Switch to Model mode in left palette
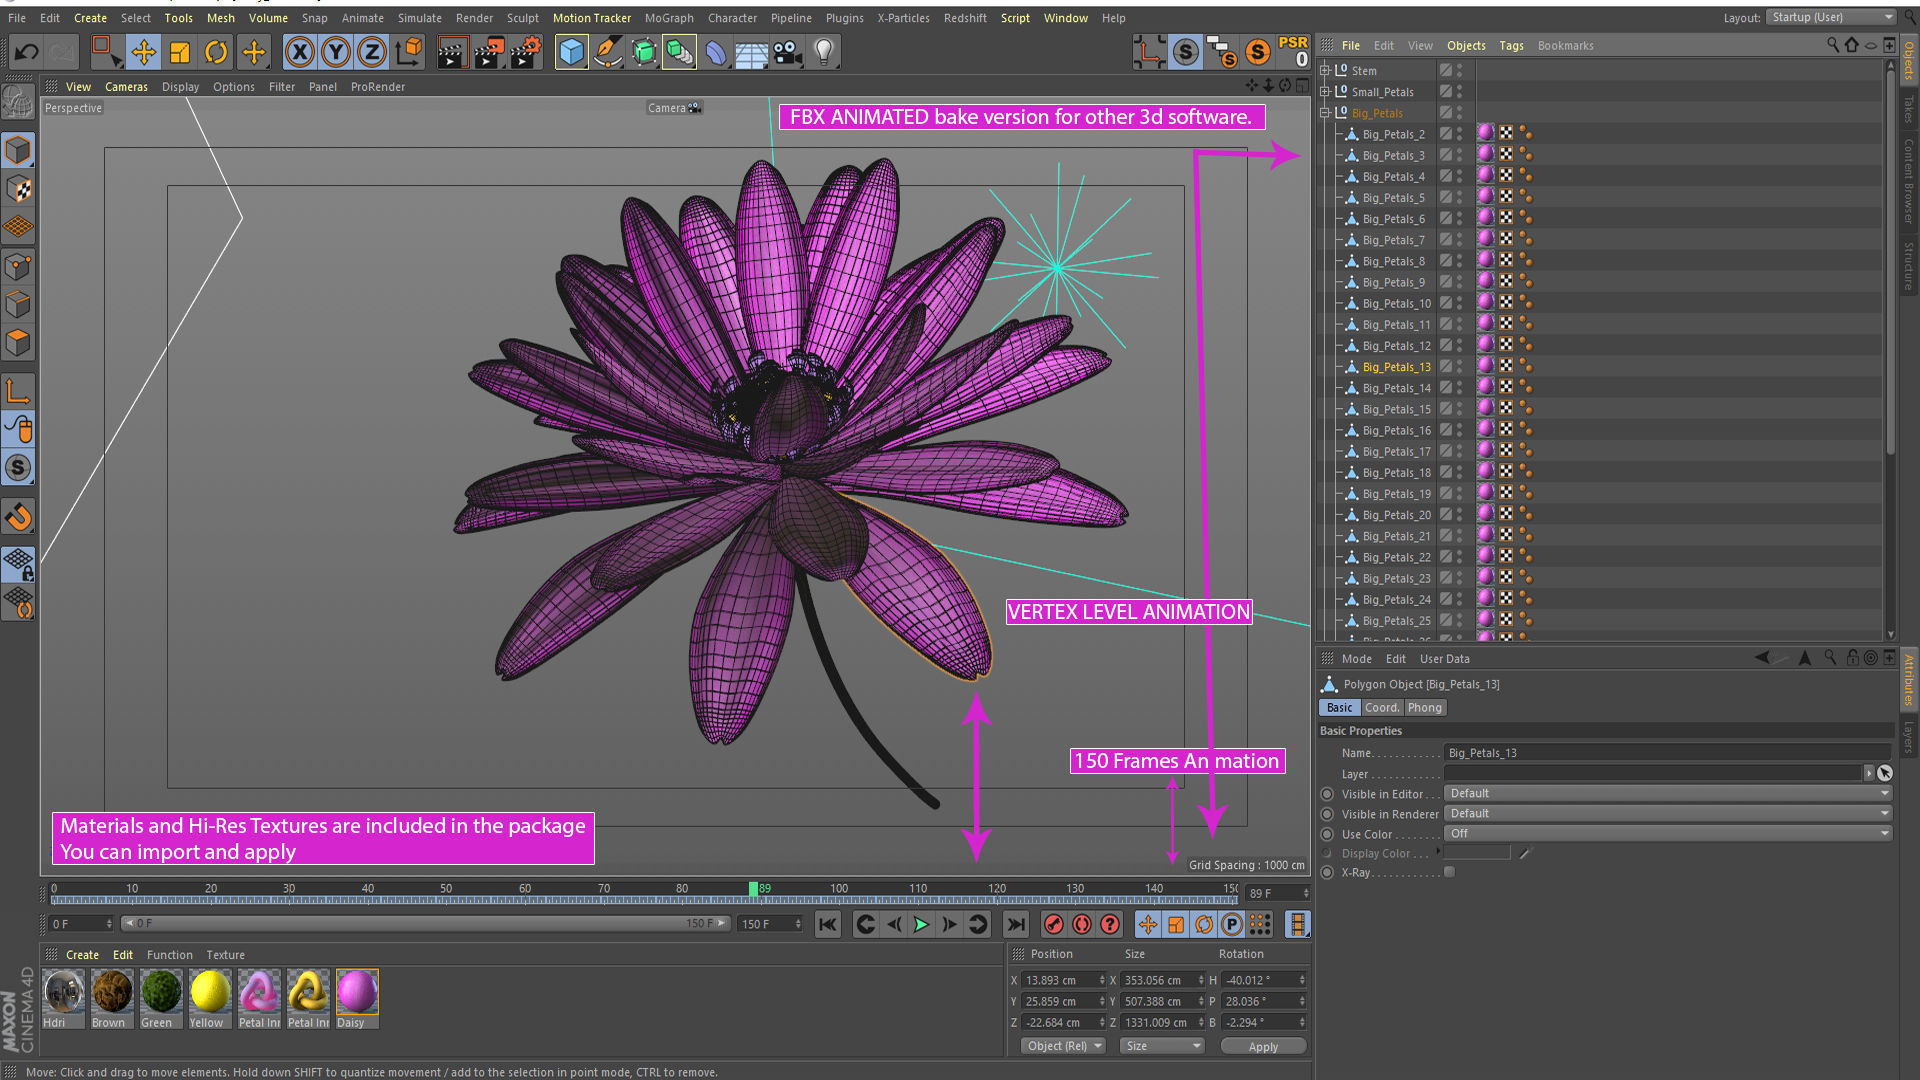This screenshot has width=1920, height=1080. [18, 150]
